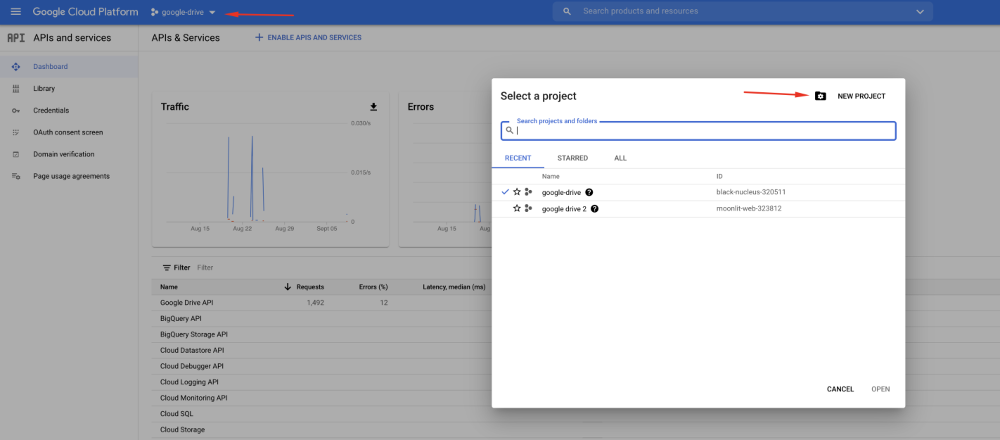
Task: Click help icon next to google-drive
Action: click(x=589, y=192)
